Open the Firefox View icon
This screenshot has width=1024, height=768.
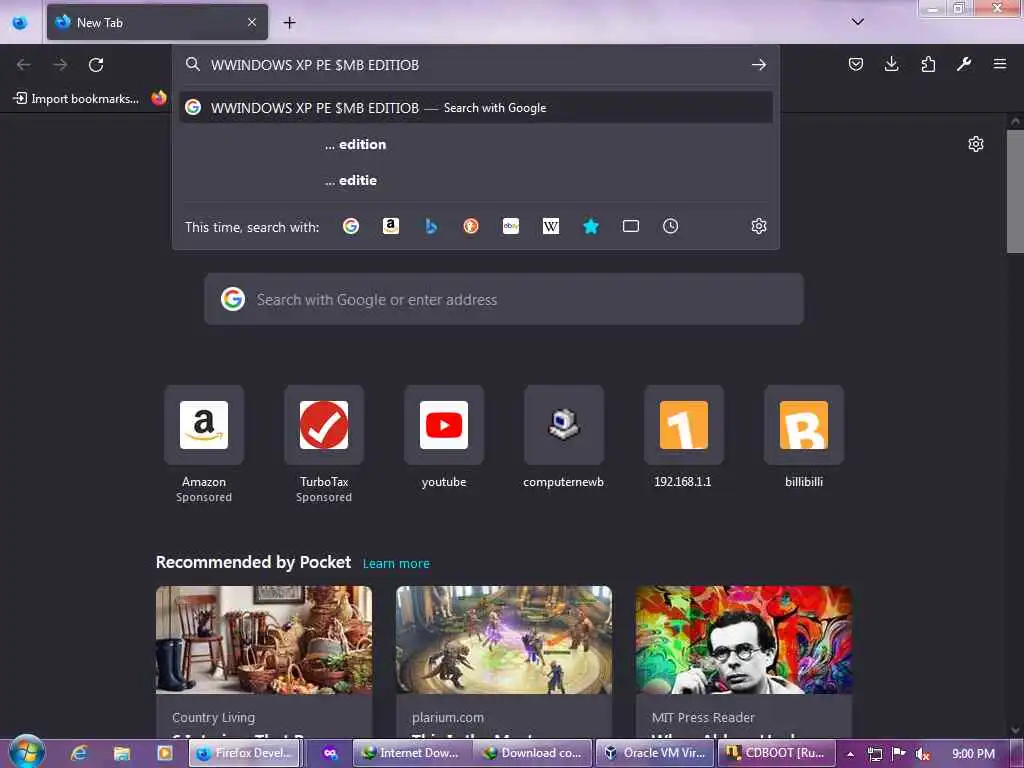pyautogui.click(x=20, y=22)
